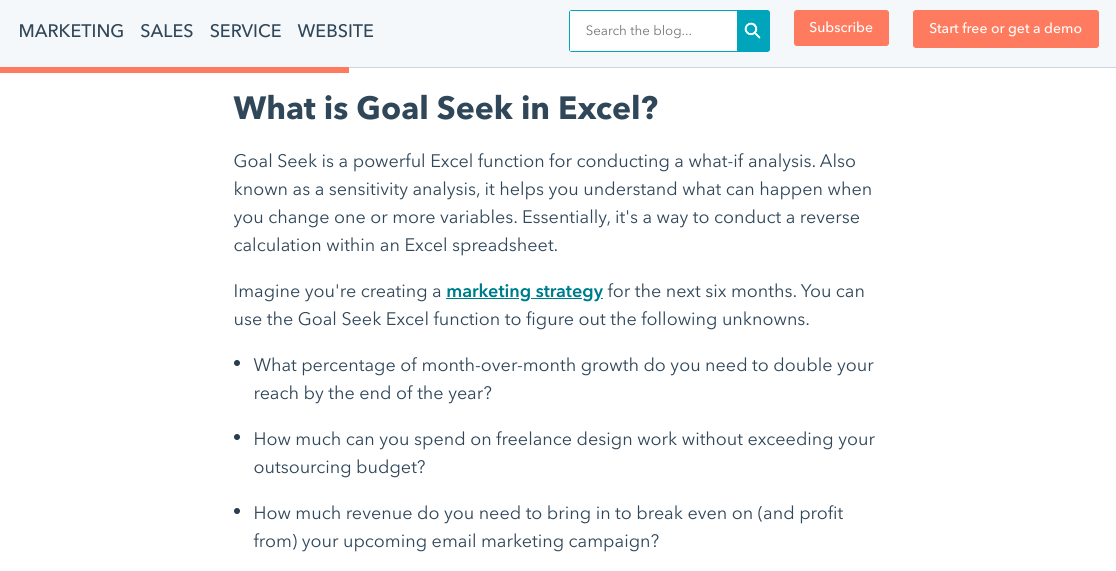Click the freelance design work bullet text
Screen dimensions: 1116x571
click(564, 453)
